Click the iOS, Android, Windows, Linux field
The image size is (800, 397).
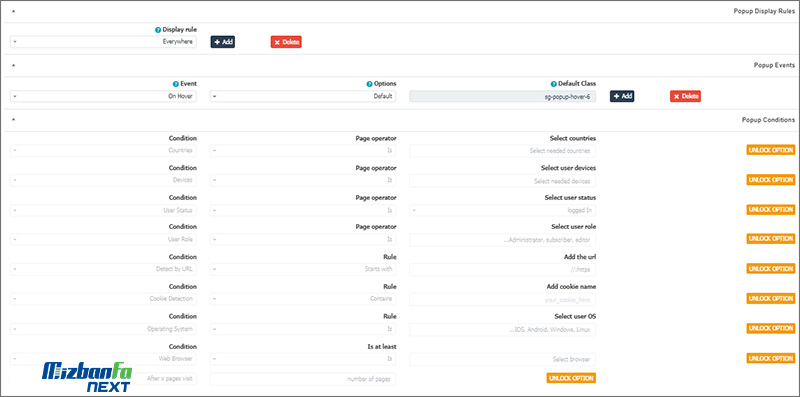(x=503, y=330)
